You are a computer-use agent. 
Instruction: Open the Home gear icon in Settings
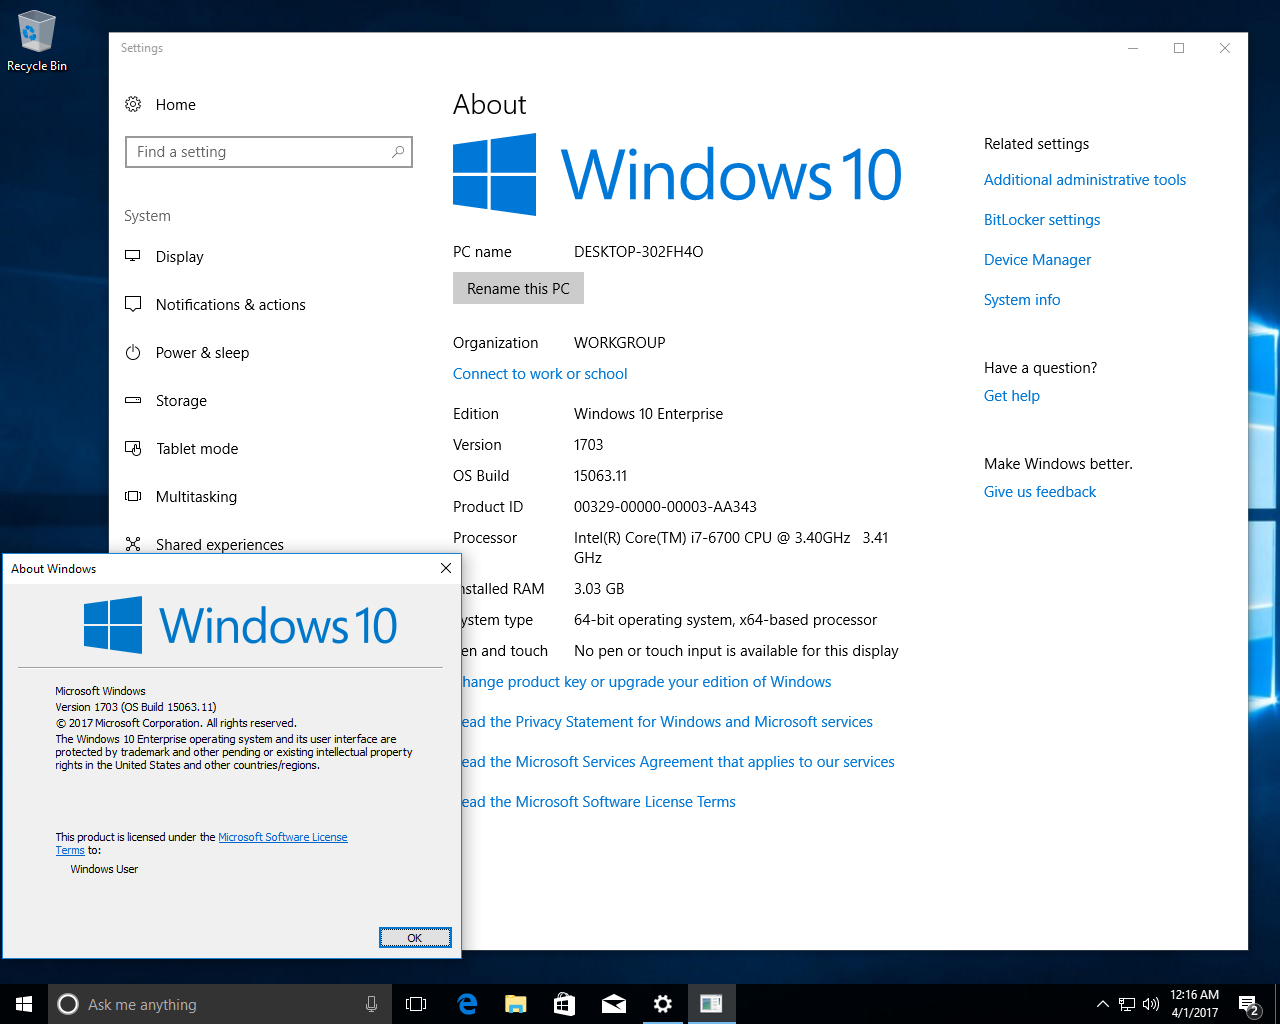133,104
